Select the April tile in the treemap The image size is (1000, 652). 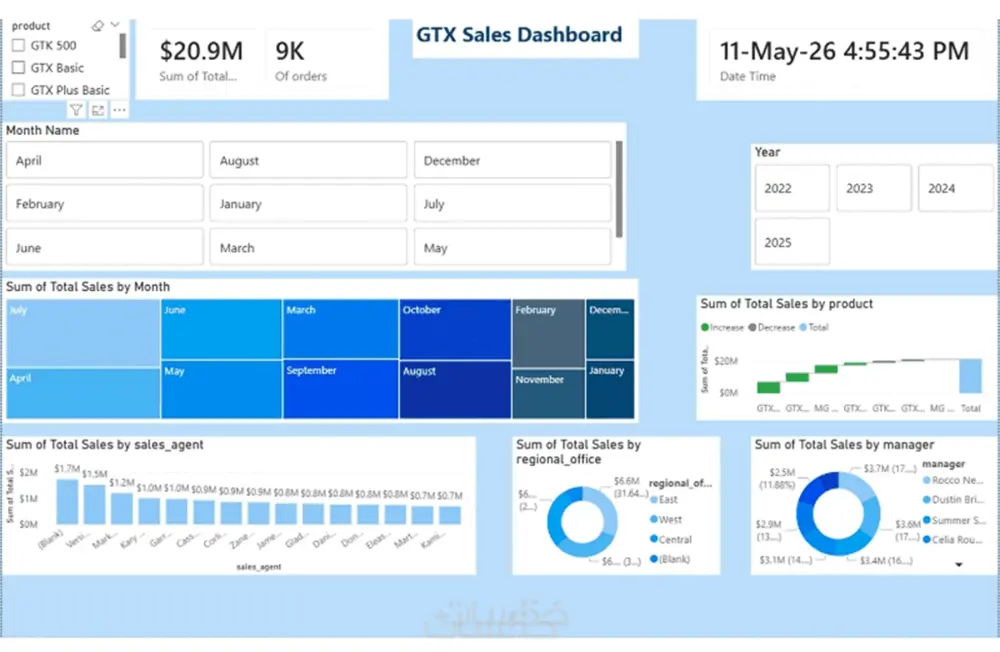(83, 393)
